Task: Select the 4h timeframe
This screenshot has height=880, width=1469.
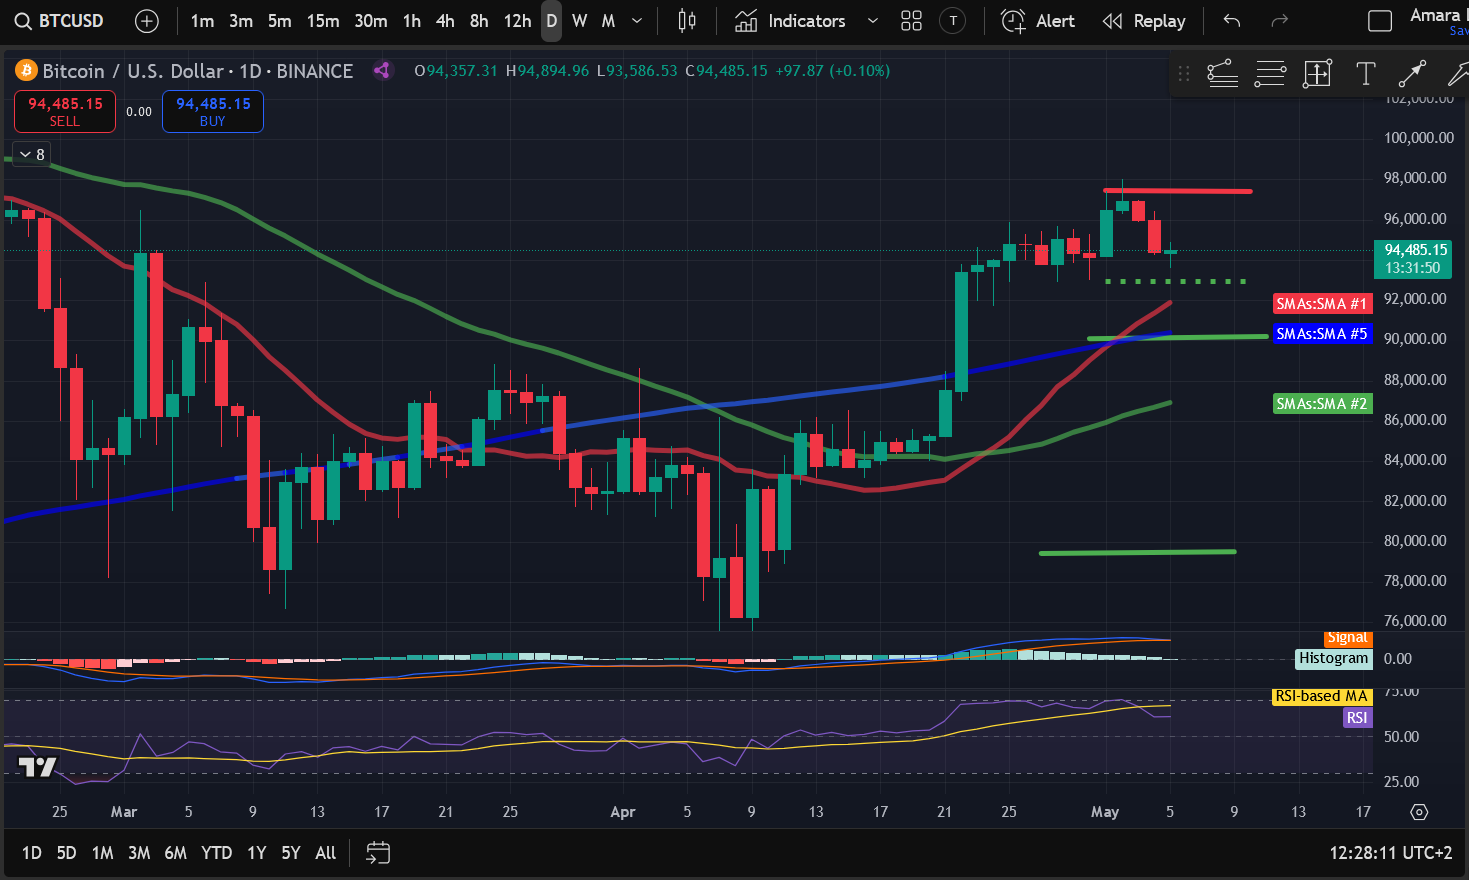Action: 445,21
